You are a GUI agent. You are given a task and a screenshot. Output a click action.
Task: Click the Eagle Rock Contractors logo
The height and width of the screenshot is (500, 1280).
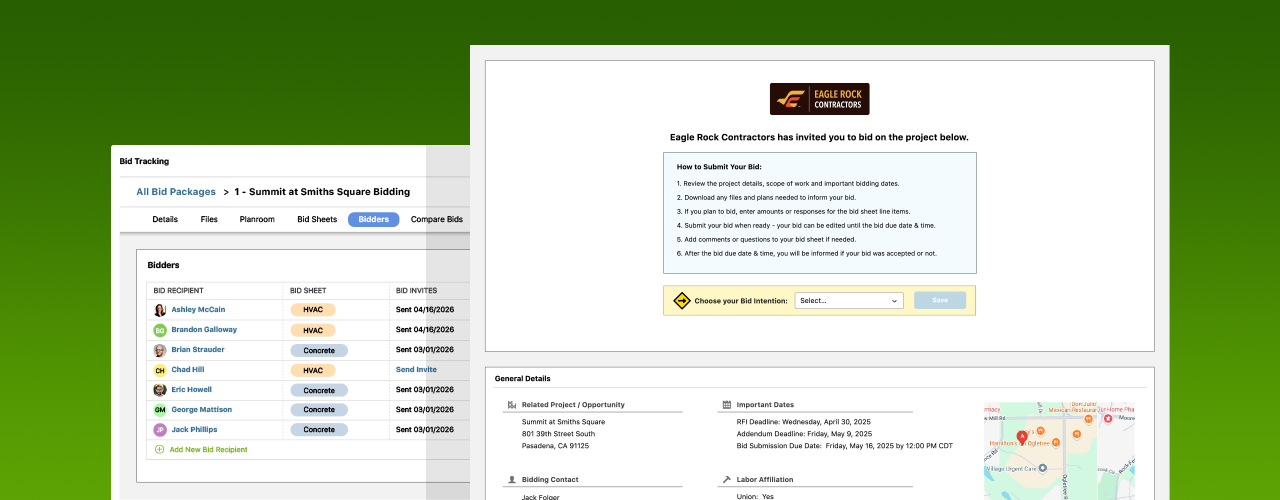pyautogui.click(x=820, y=99)
